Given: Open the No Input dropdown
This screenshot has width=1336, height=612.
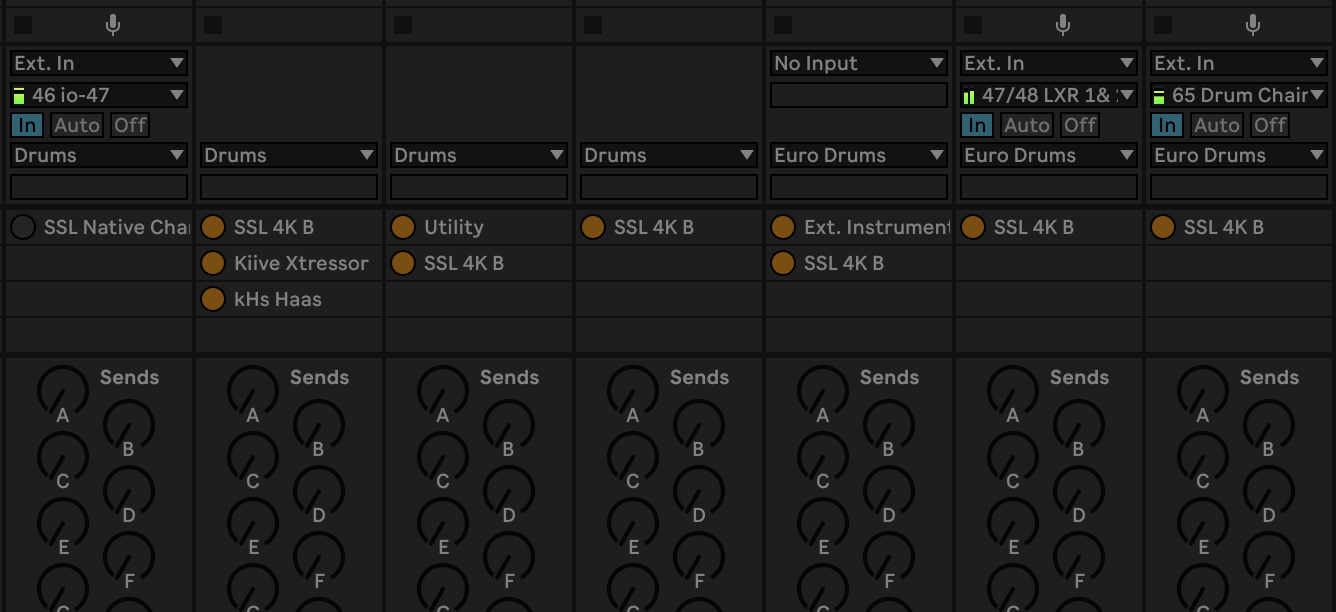Looking at the screenshot, I should [x=859, y=63].
